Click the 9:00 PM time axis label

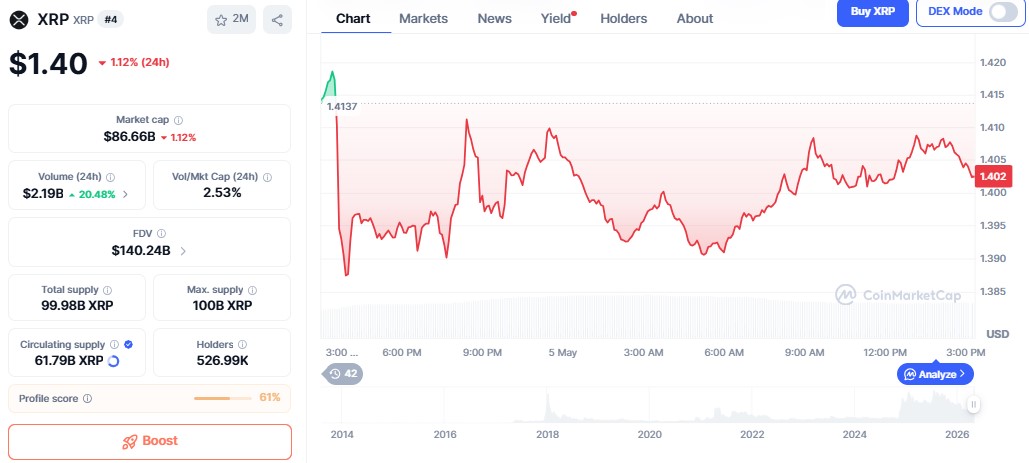(482, 353)
